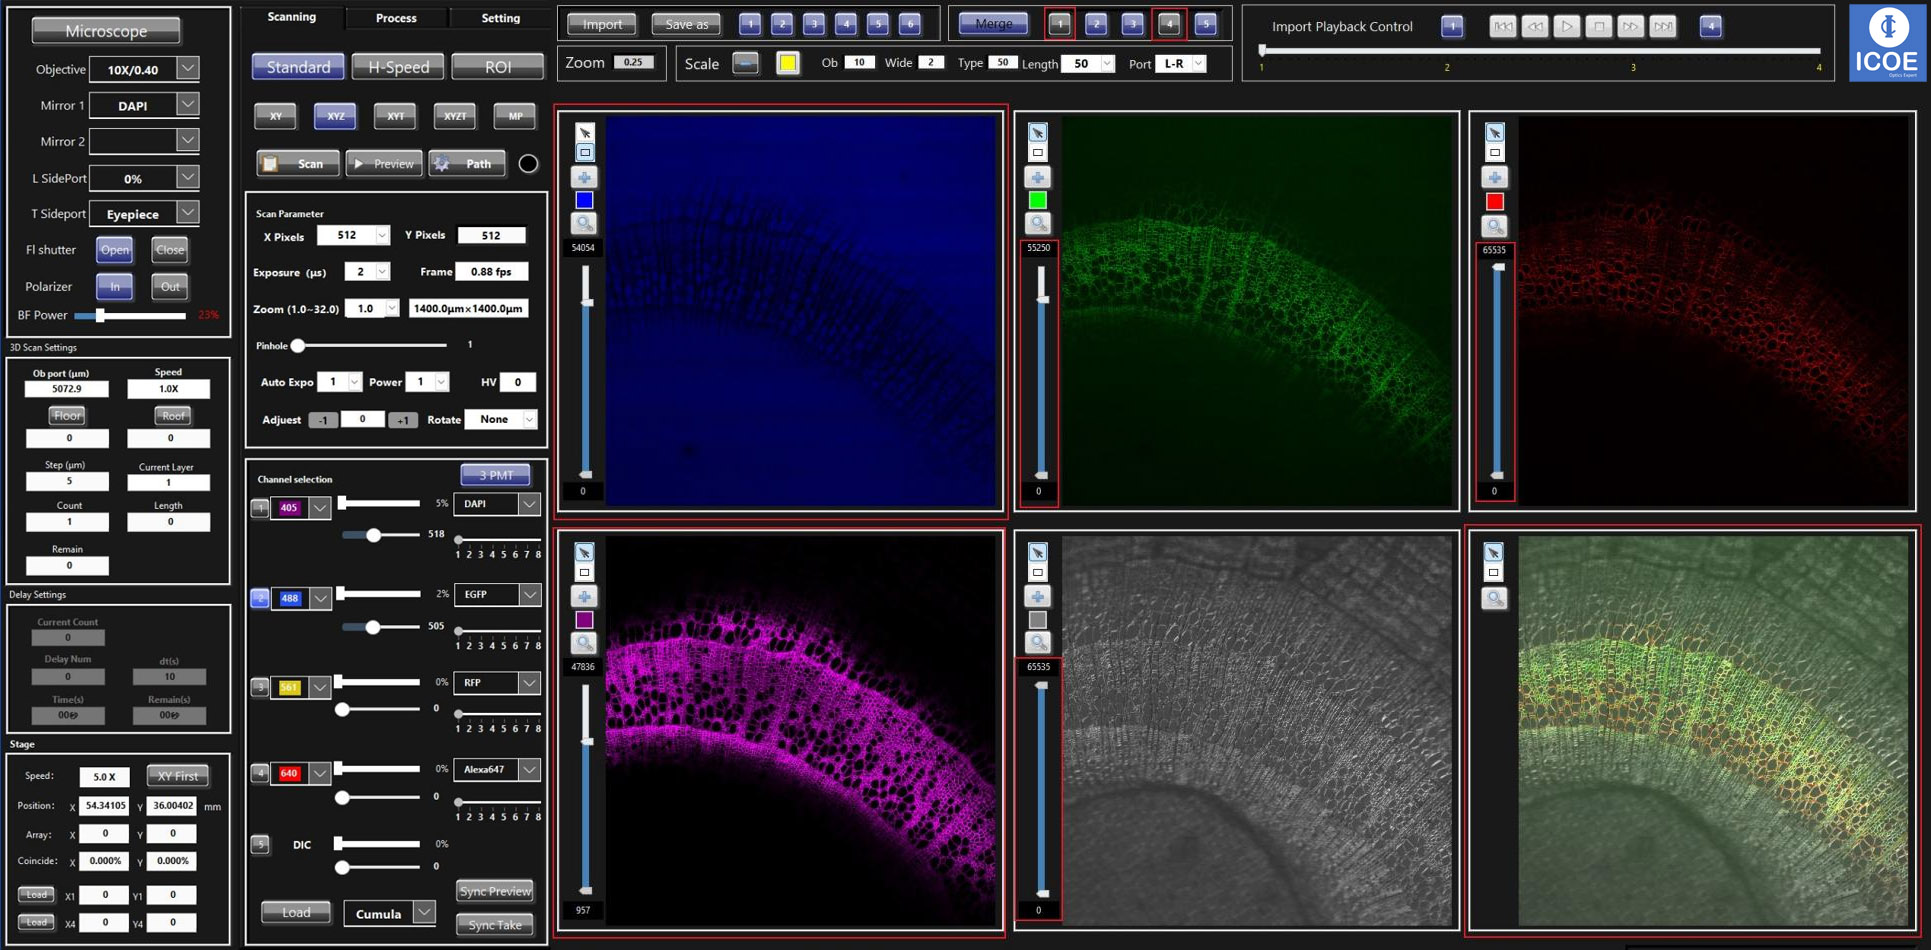Screen dimensions: 1931x950
Task: Click the fast-forward playback button
Action: click(1631, 27)
